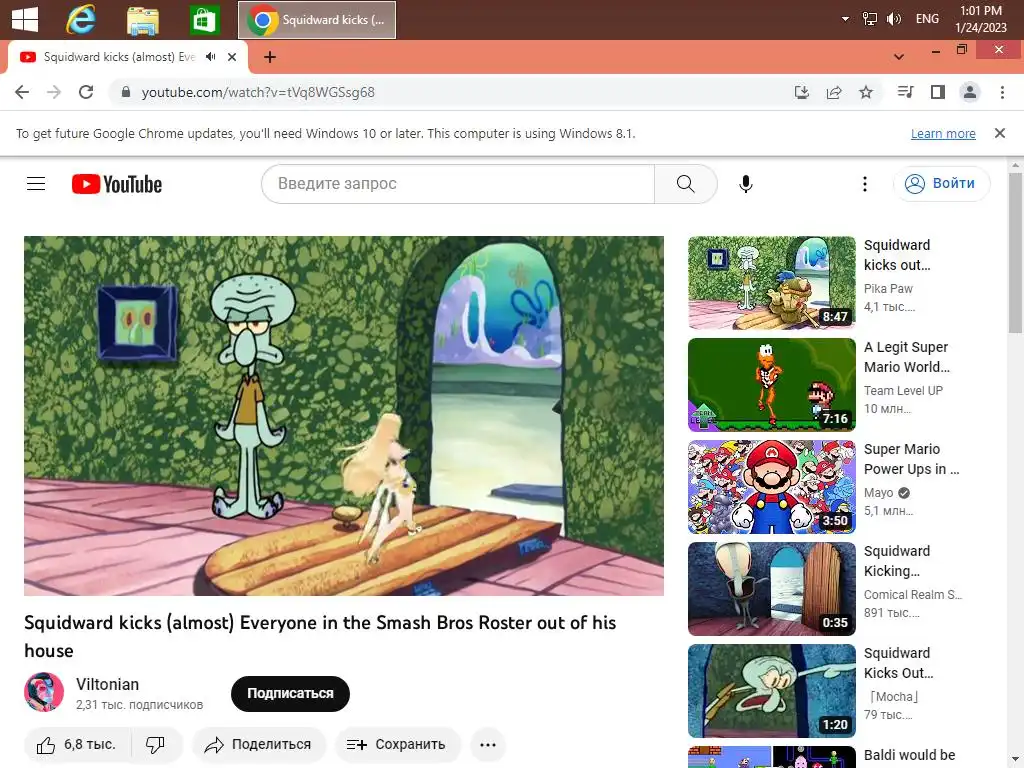The image size is (1024, 768).
Task: Open more actions ellipsis below video
Action: tap(488, 744)
